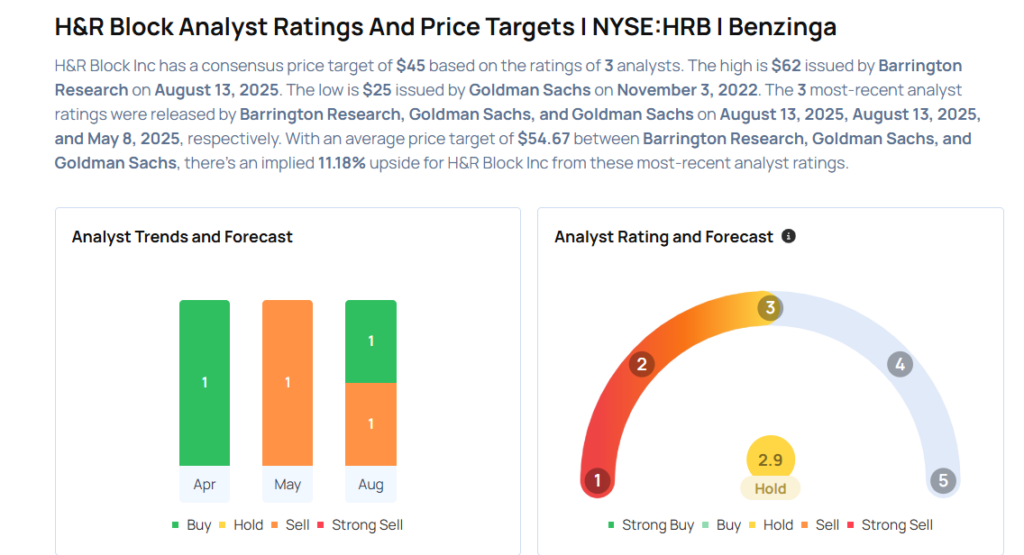
Task: Toggle Strong Sell series in Trends legend
Action: (358, 525)
